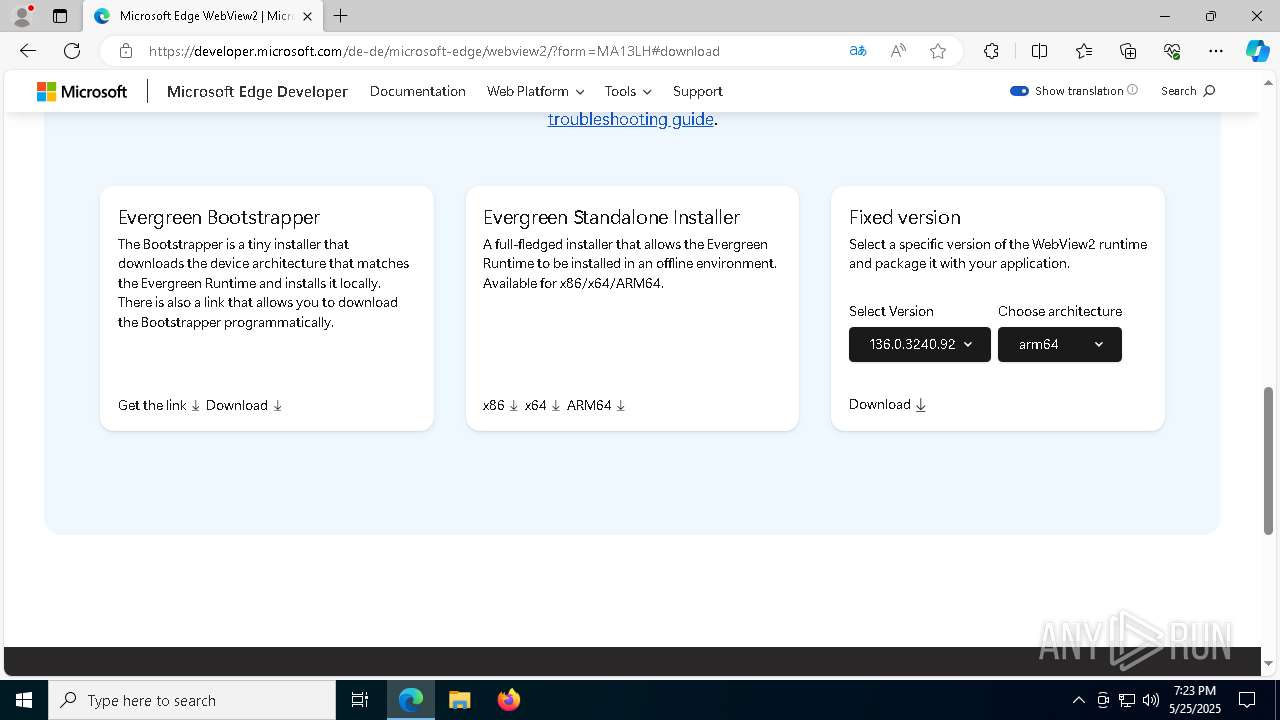Open the tab actions menu icon

(60, 16)
